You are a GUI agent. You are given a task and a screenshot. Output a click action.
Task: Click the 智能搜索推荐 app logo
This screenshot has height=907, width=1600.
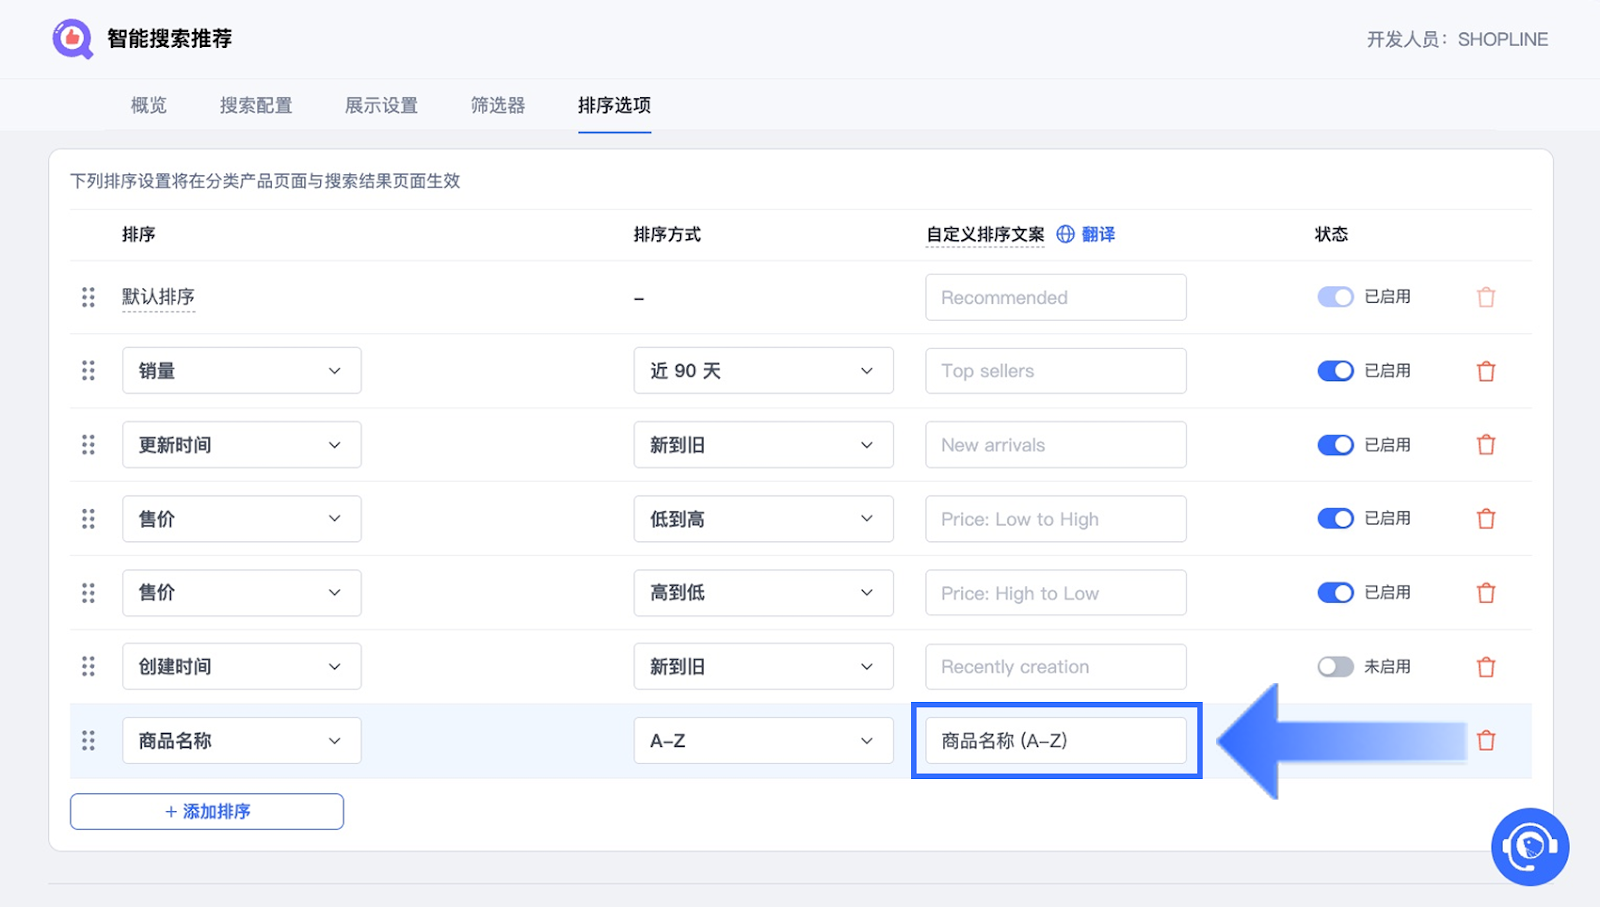click(72, 39)
